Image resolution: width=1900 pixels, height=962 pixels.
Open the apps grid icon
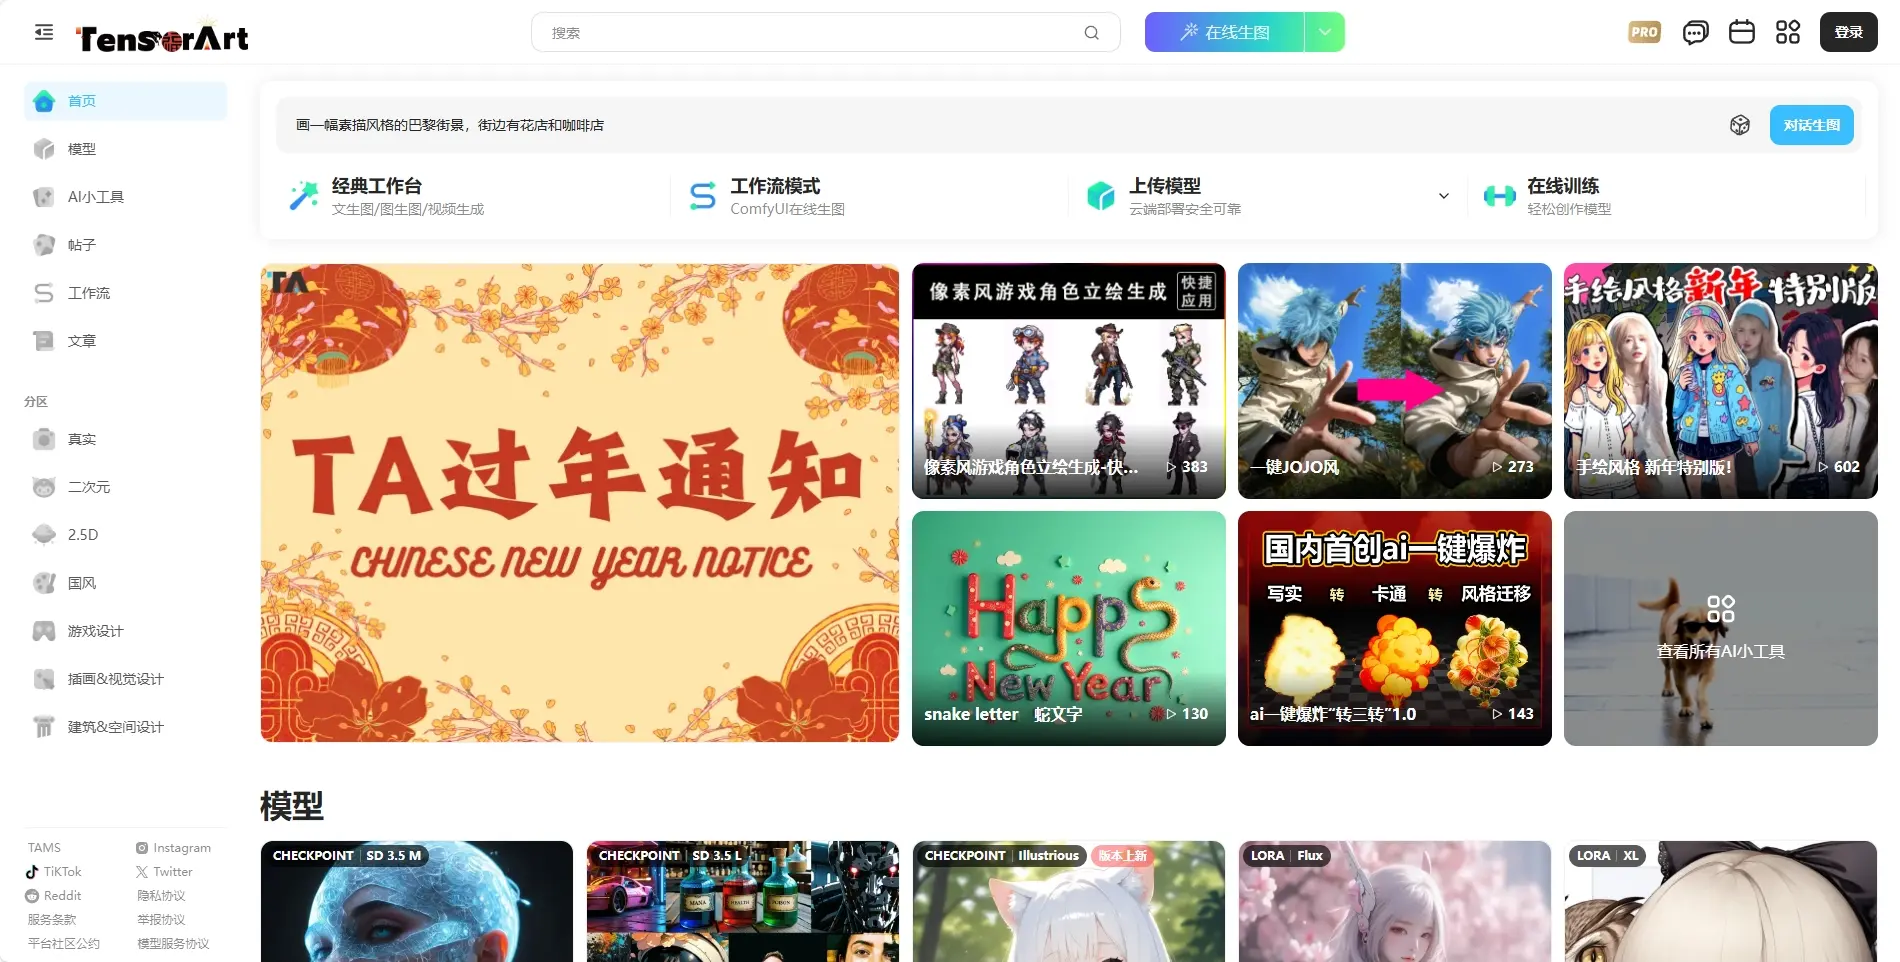click(1787, 32)
